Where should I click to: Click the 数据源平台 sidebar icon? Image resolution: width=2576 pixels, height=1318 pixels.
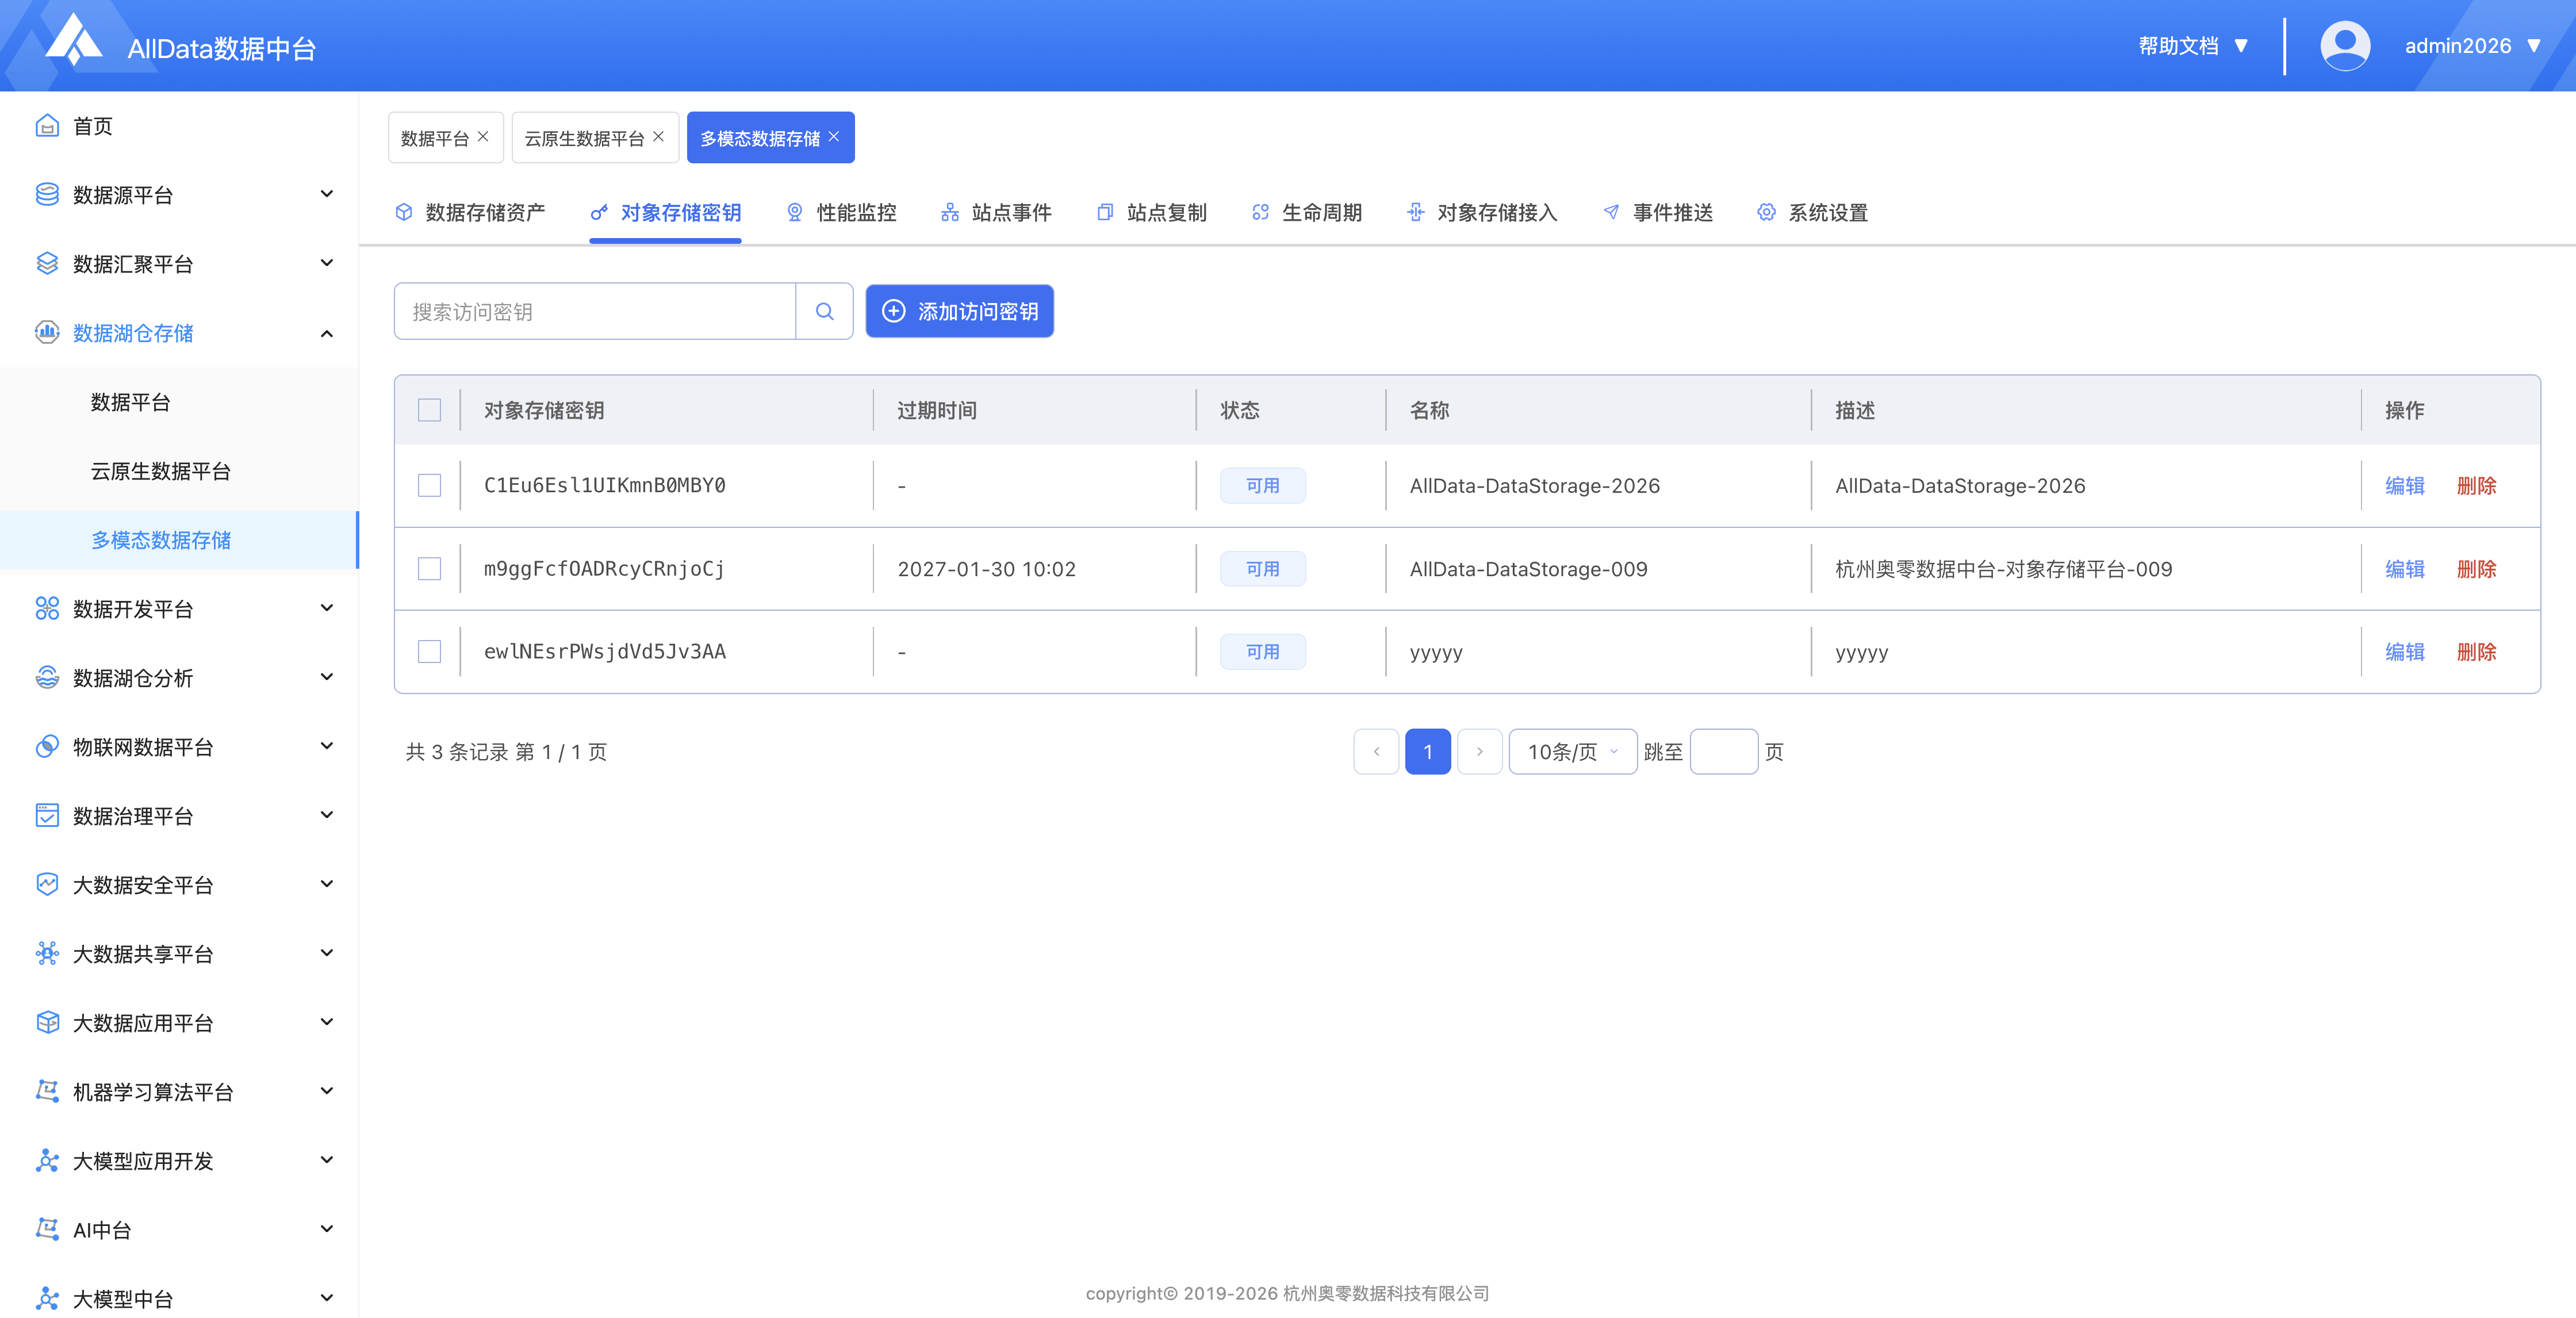(47, 194)
